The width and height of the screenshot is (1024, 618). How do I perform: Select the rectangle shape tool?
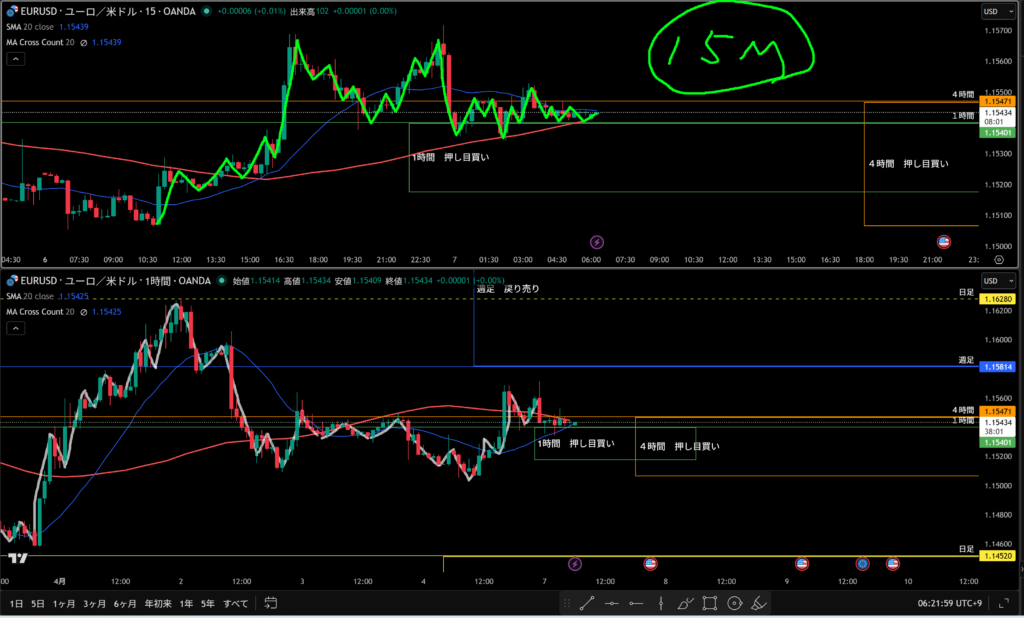click(710, 603)
